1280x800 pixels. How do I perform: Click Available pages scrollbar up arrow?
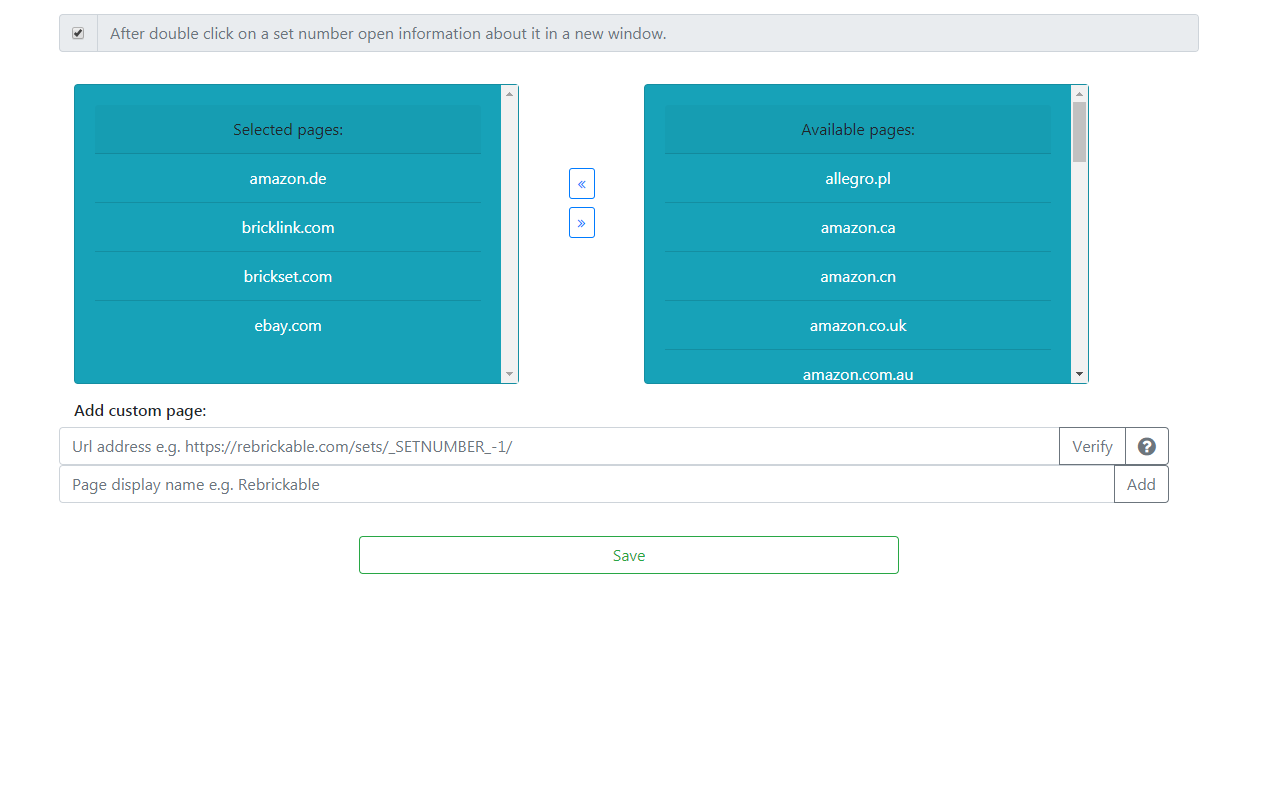(x=1079, y=93)
